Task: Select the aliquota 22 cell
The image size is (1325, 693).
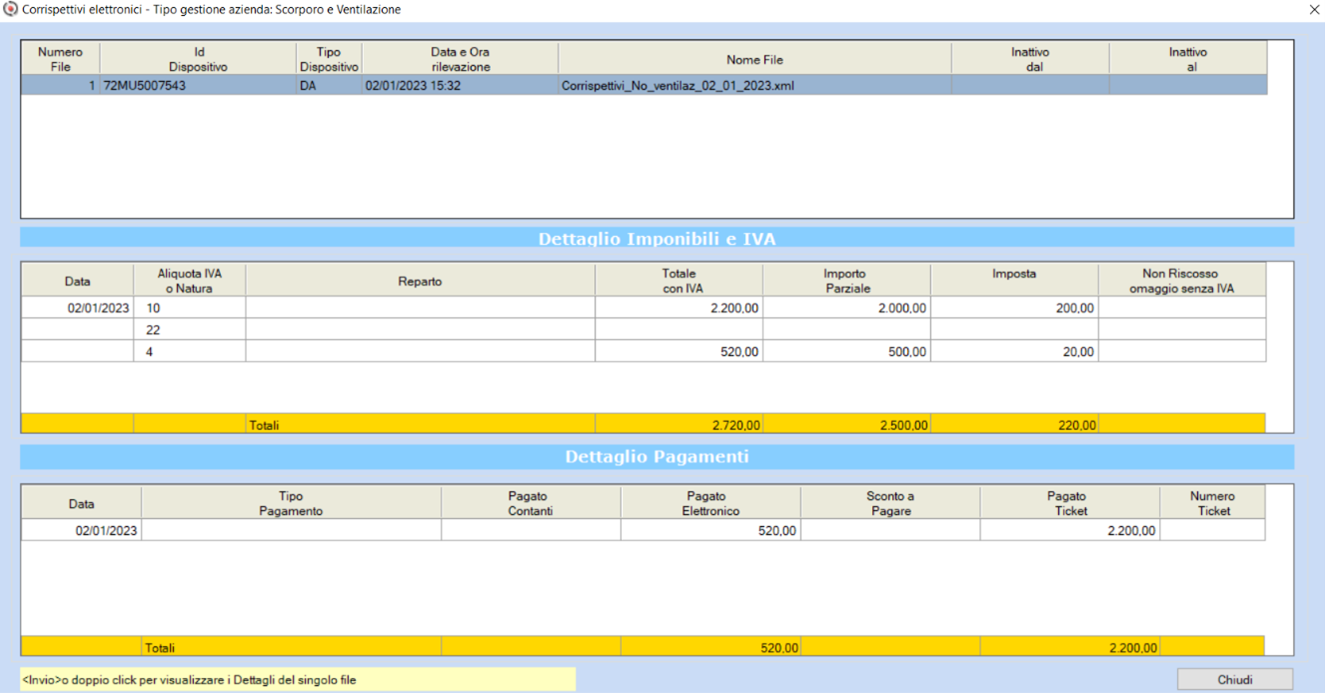Action: click(189, 330)
